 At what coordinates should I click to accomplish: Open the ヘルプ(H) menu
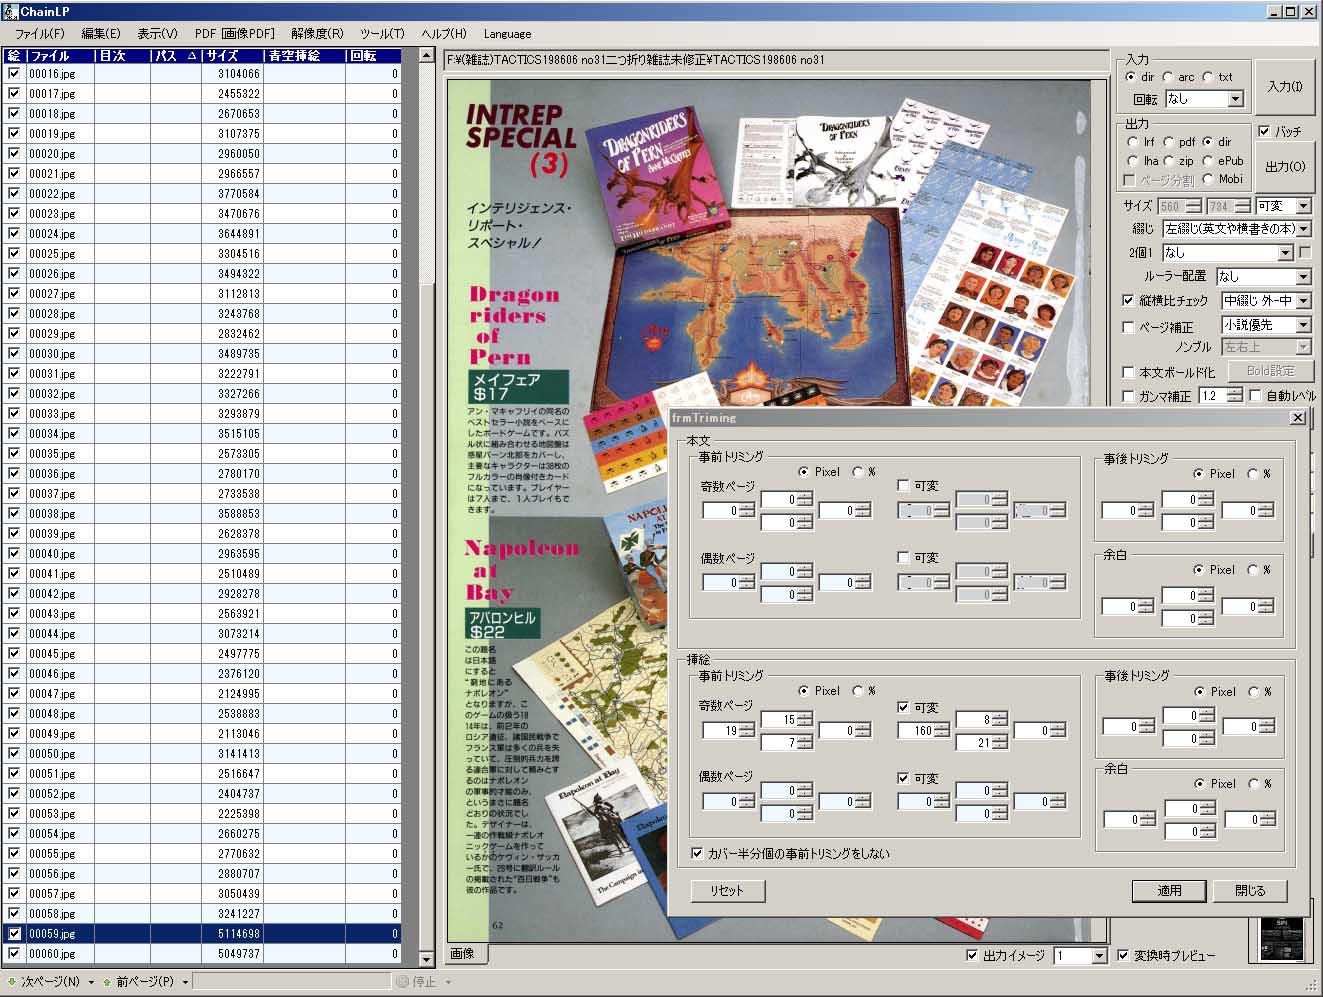[x=443, y=33]
